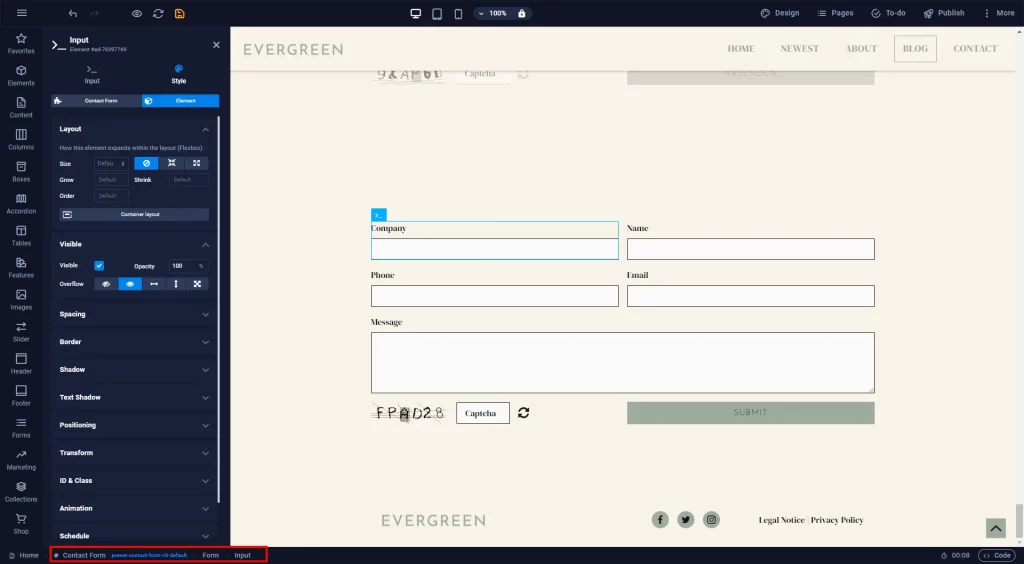Viewport: 1024px width, 564px height.
Task: Click the SUBMIT form button
Action: point(750,413)
